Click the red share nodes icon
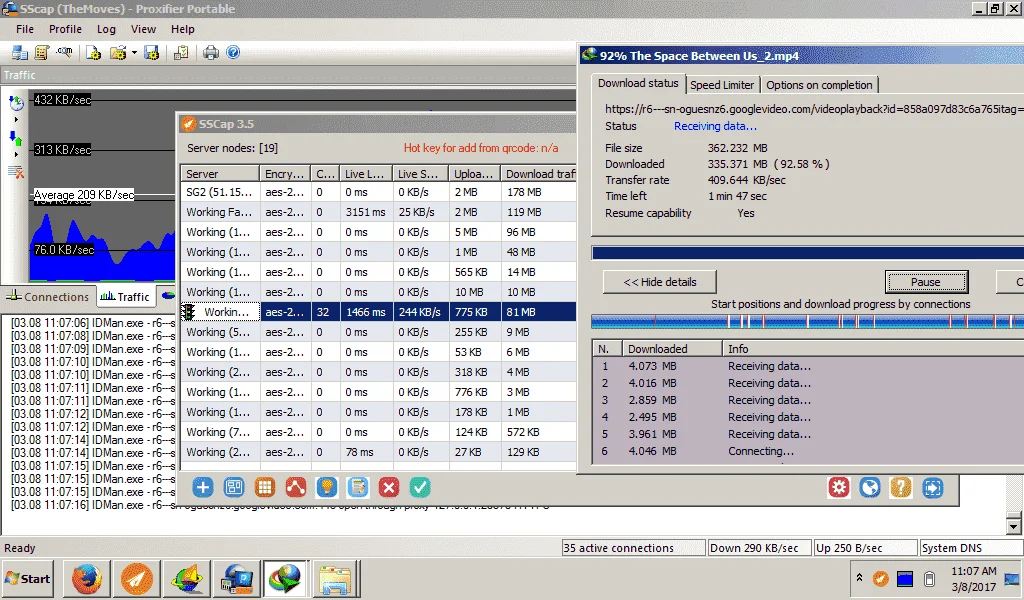This screenshot has width=1024, height=600. (x=296, y=488)
